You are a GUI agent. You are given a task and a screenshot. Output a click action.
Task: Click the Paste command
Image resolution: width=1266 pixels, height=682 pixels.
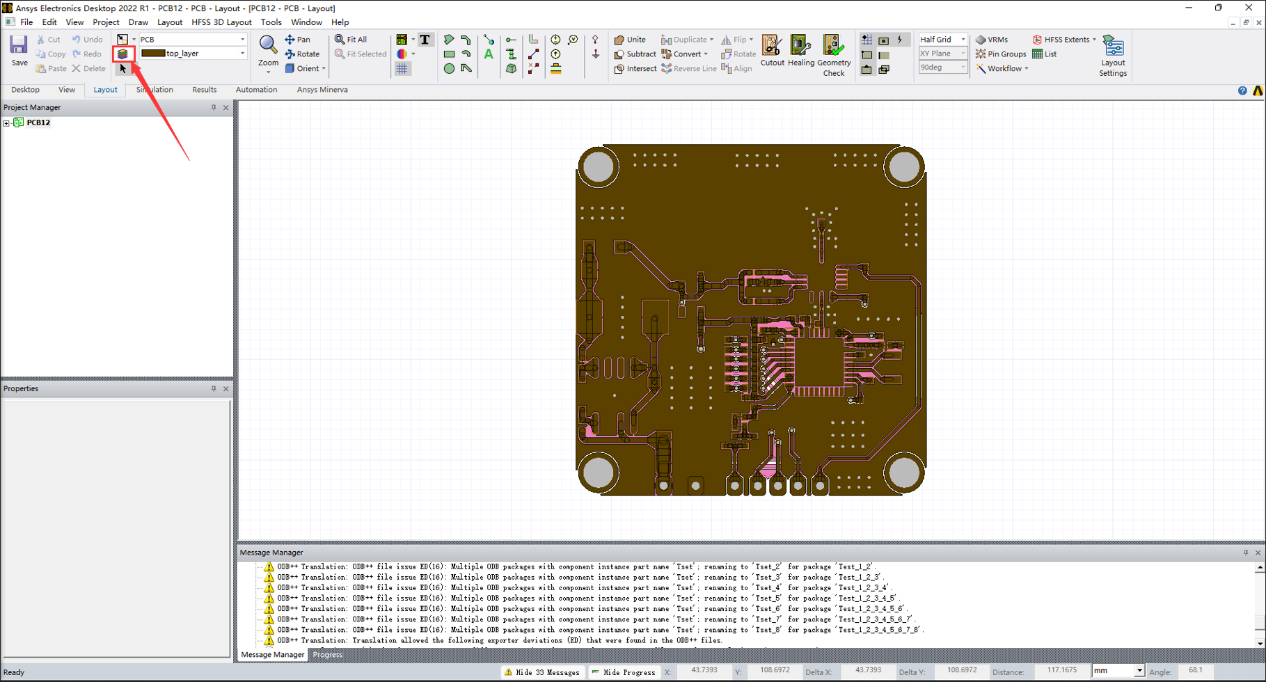pyautogui.click(x=50, y=69)
